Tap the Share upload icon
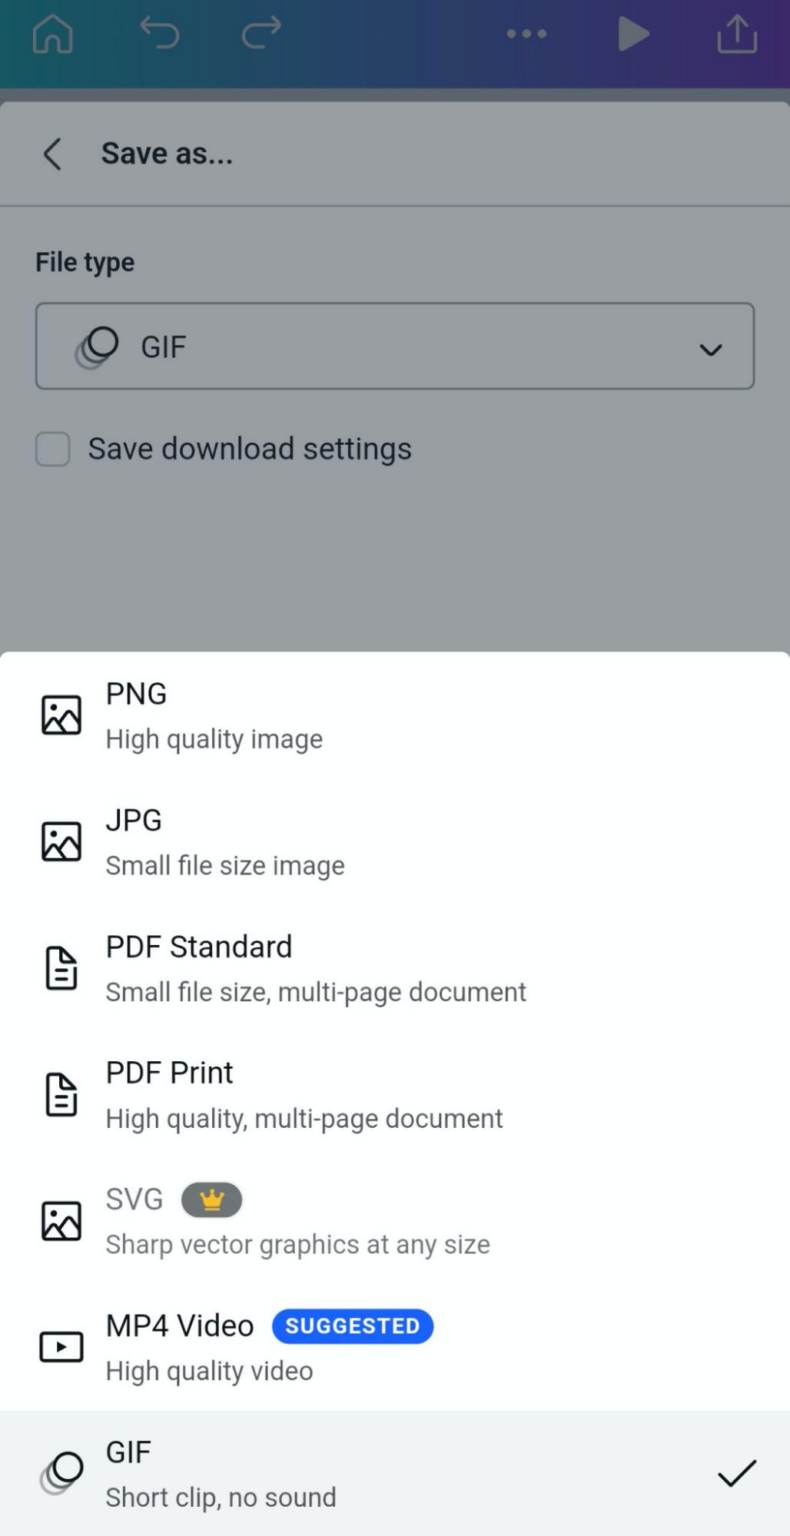Viewport: 790px width, 1536px height. pos(737,35)
